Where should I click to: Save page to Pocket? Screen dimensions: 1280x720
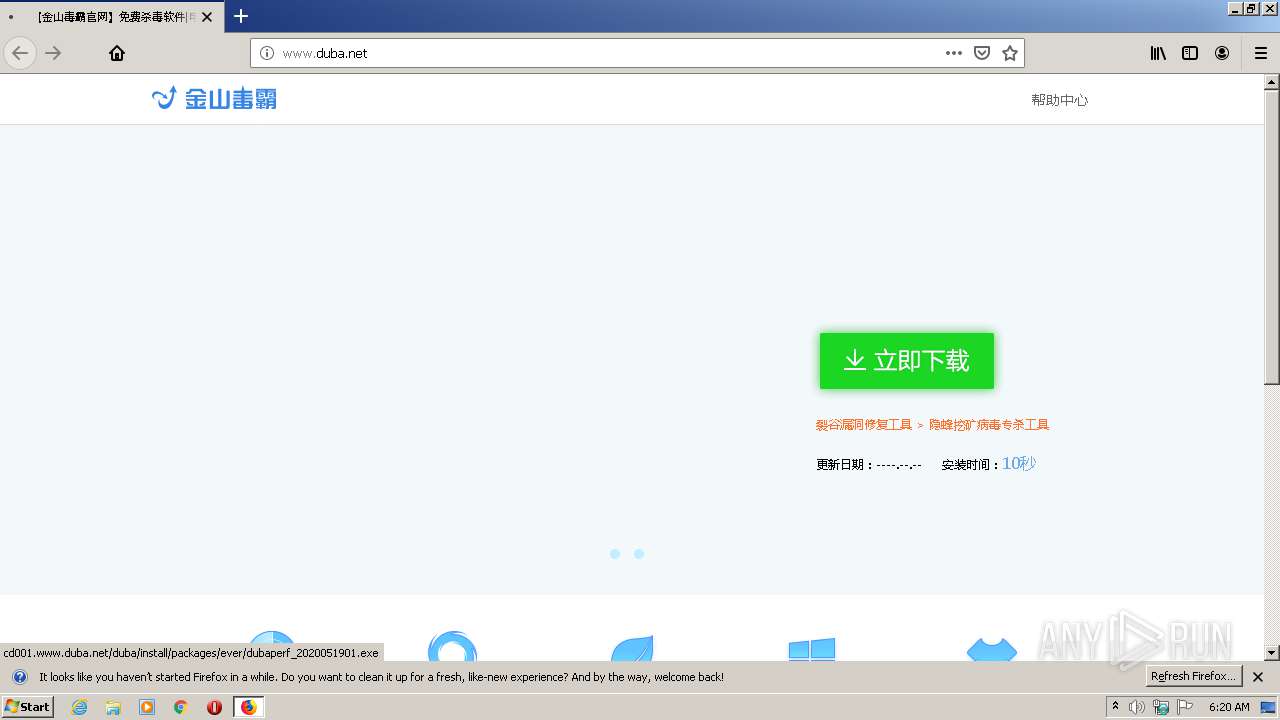click(982, 53)
